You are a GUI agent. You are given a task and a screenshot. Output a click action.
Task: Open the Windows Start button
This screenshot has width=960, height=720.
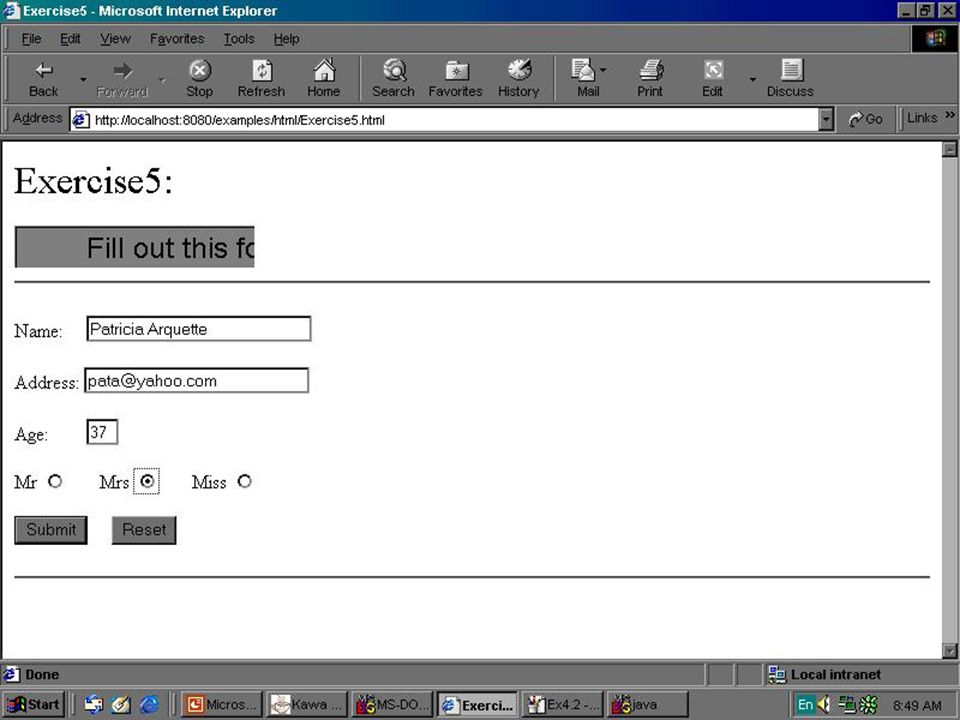pyautogui.click(x=34, y=705)
